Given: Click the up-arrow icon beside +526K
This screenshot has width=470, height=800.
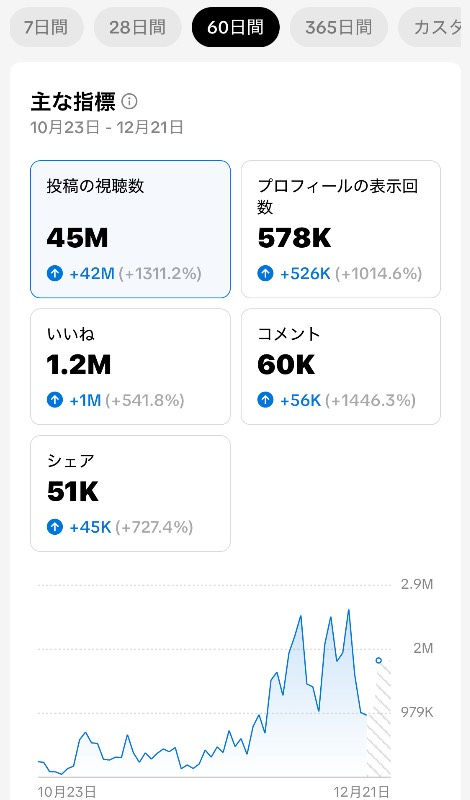Looking at the screenshot, I should (265, 273).
